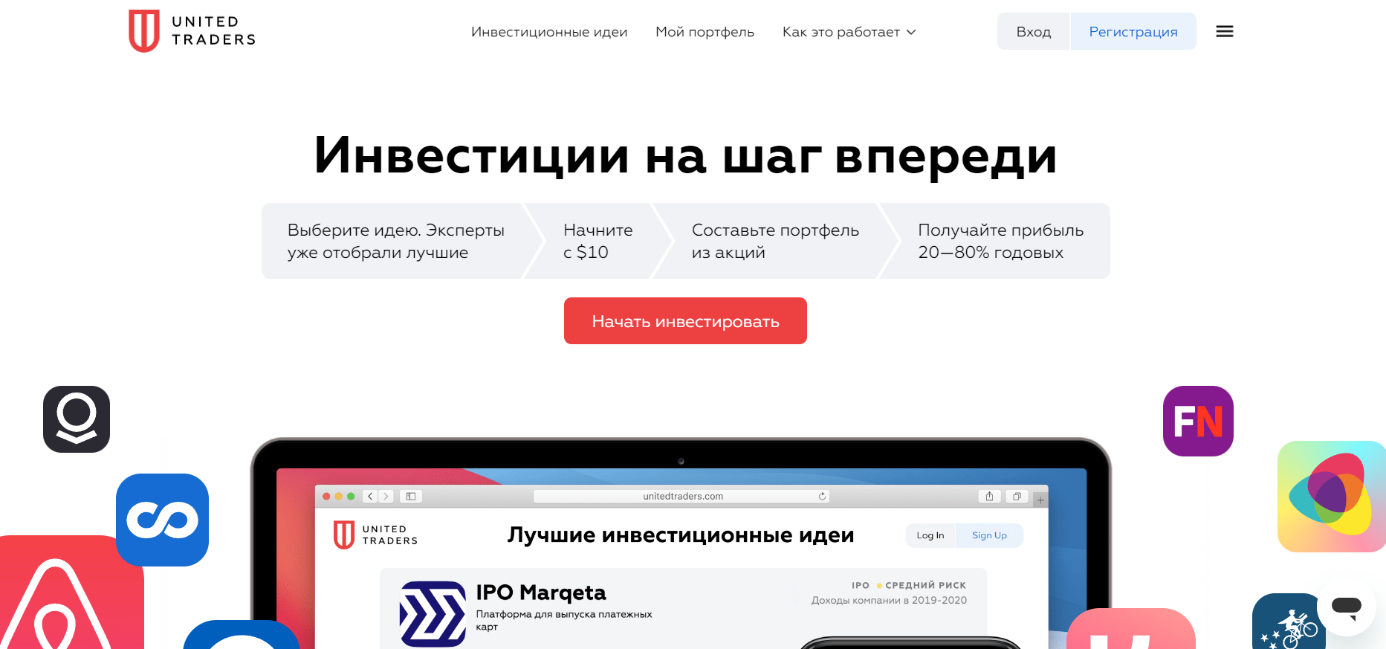Click the Palantir app icon
1386x649 pixels.
pos(76,419)
